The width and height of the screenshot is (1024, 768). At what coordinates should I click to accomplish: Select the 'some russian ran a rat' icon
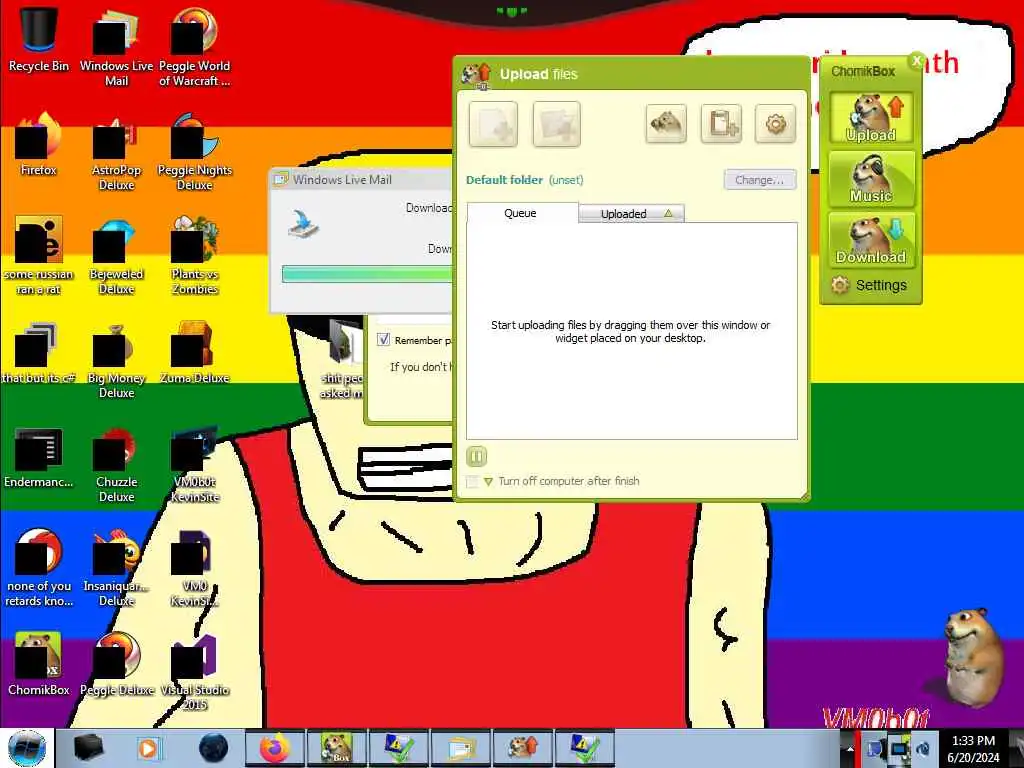pyautogui.click(x=39, y=255)
